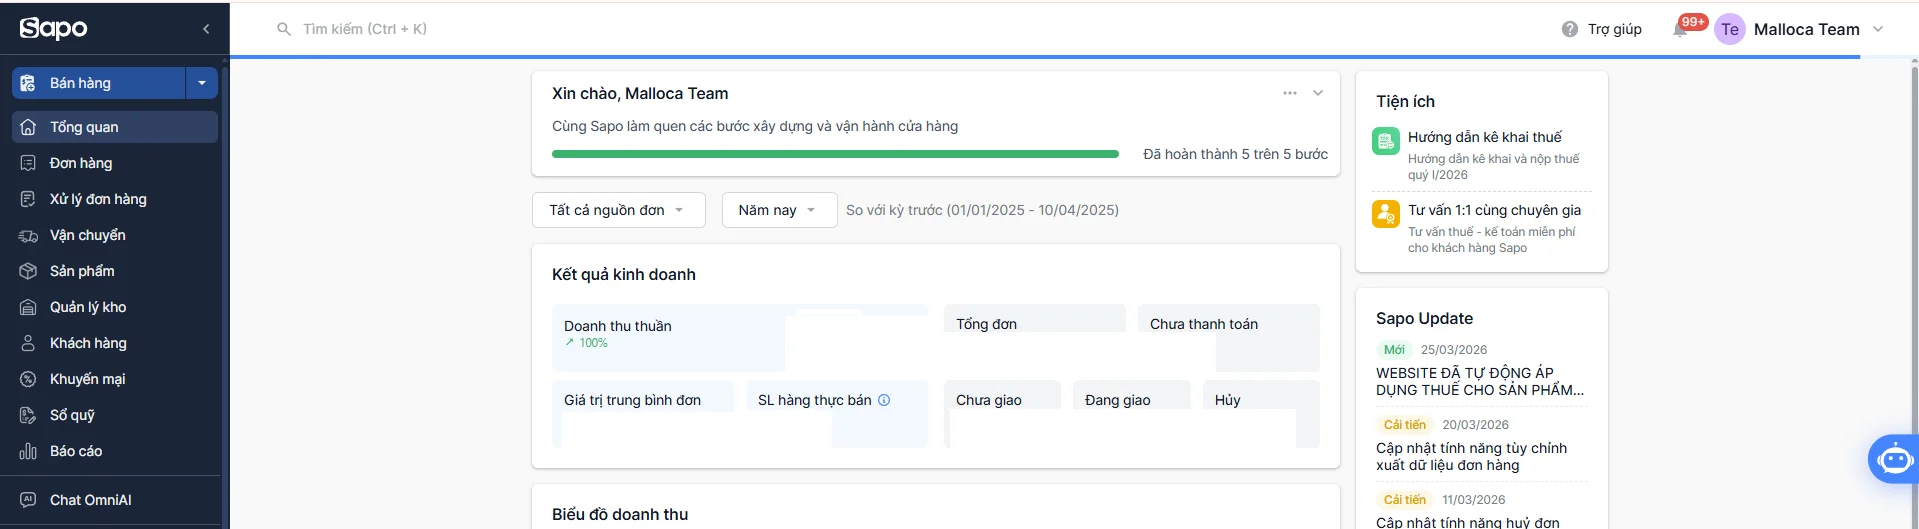
Task: Open Chat OmniAI in the sidebar
Action: click(x=115, y=499)
